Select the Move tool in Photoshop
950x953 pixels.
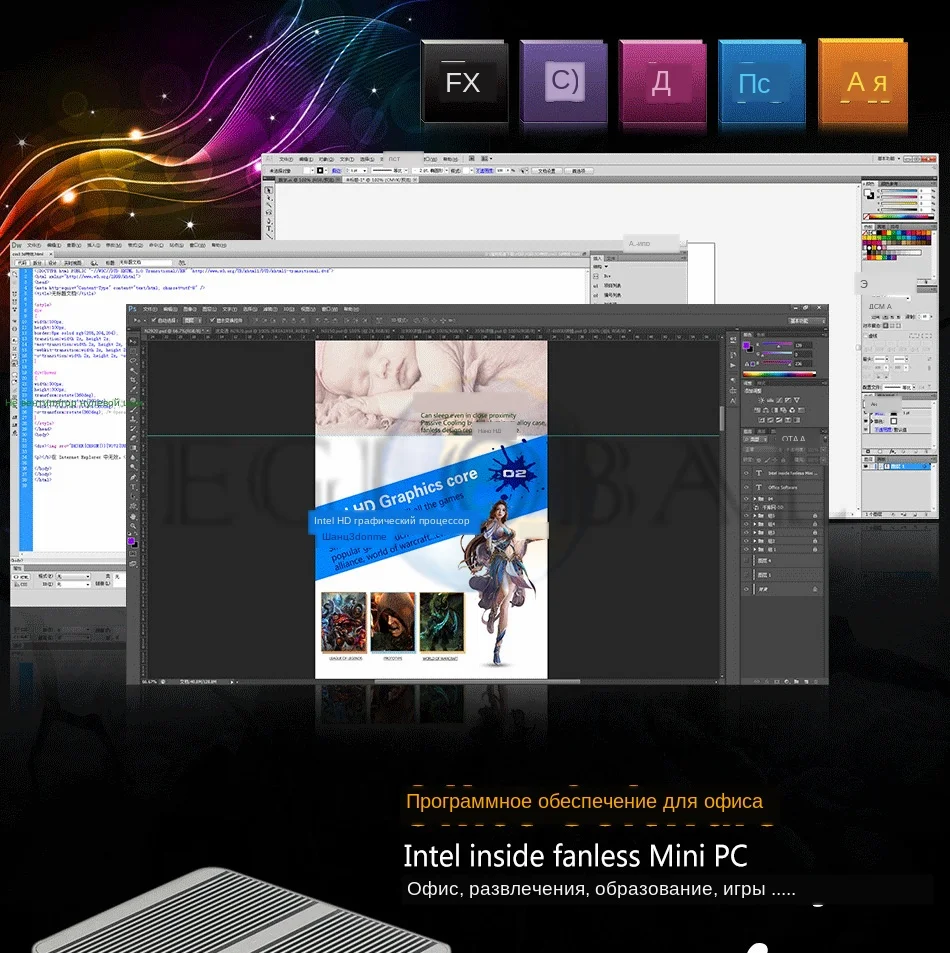(133, 342)
